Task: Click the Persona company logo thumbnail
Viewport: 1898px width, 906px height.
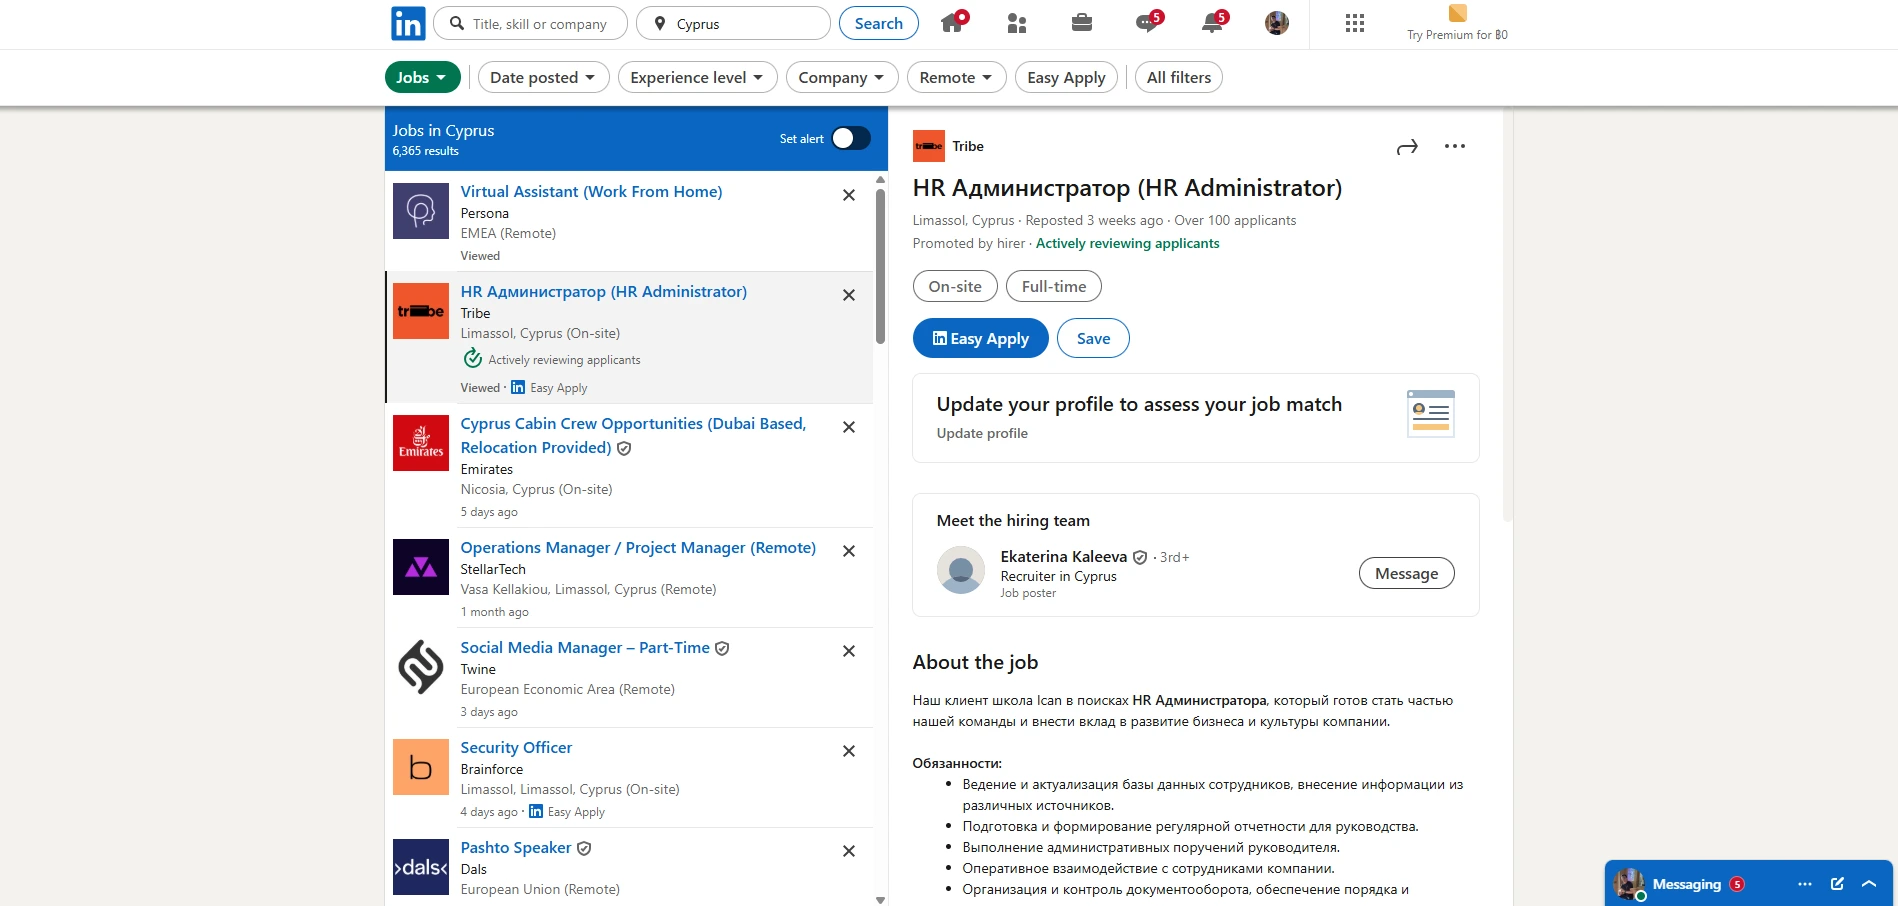Action: coord(421,211)
